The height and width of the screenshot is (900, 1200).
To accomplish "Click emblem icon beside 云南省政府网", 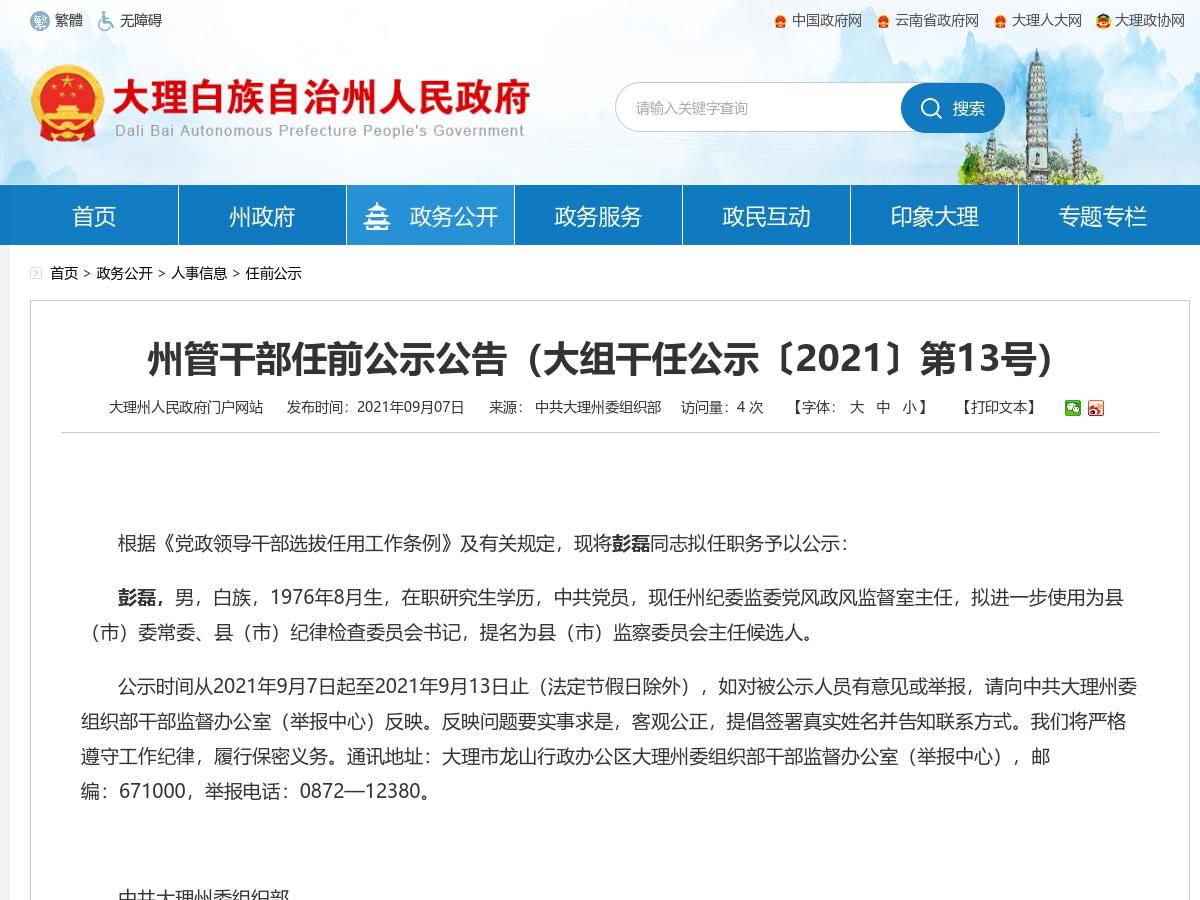I will (883, 21).
